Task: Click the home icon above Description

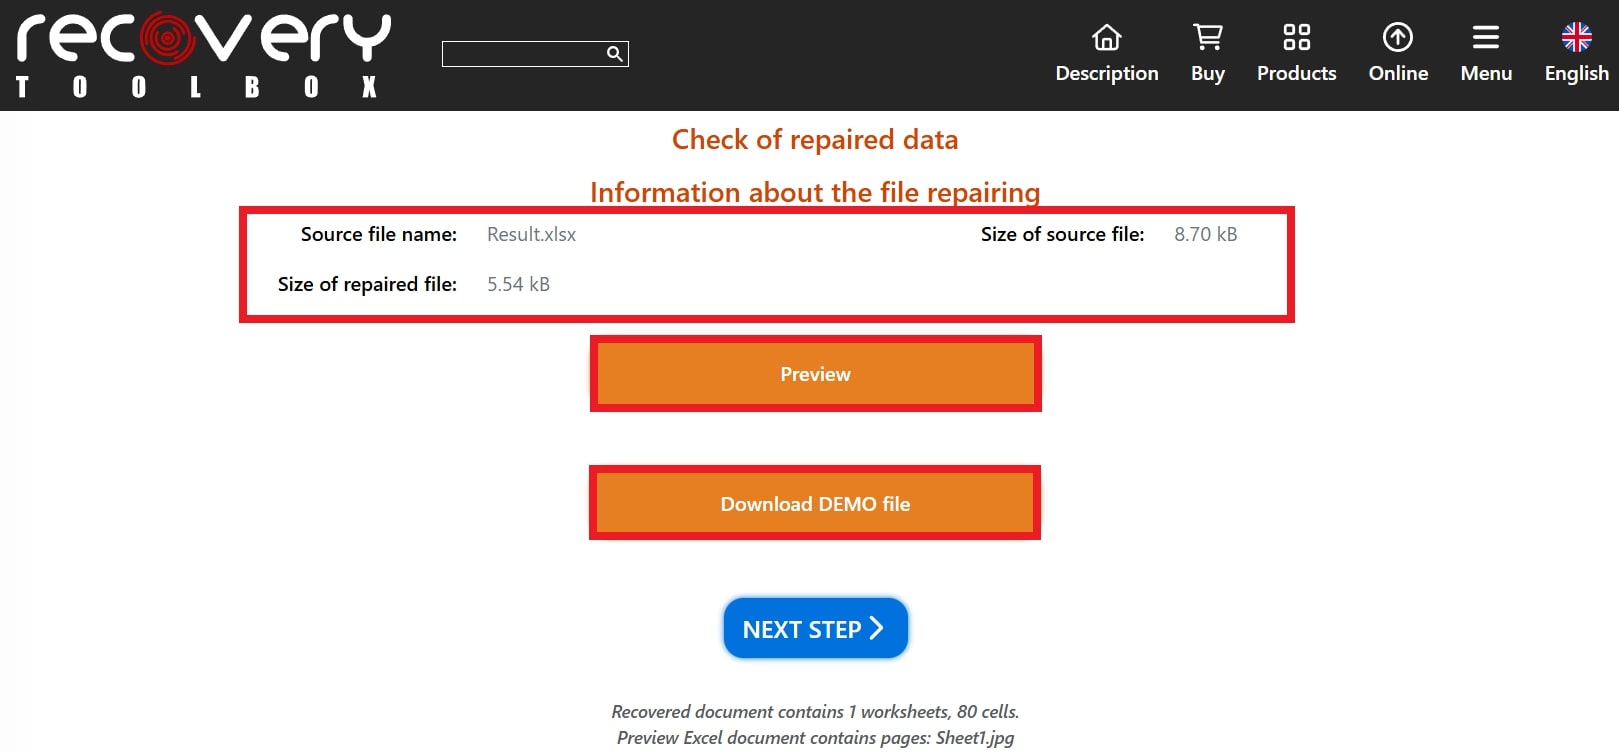Action: click(x=1106, y=38)
